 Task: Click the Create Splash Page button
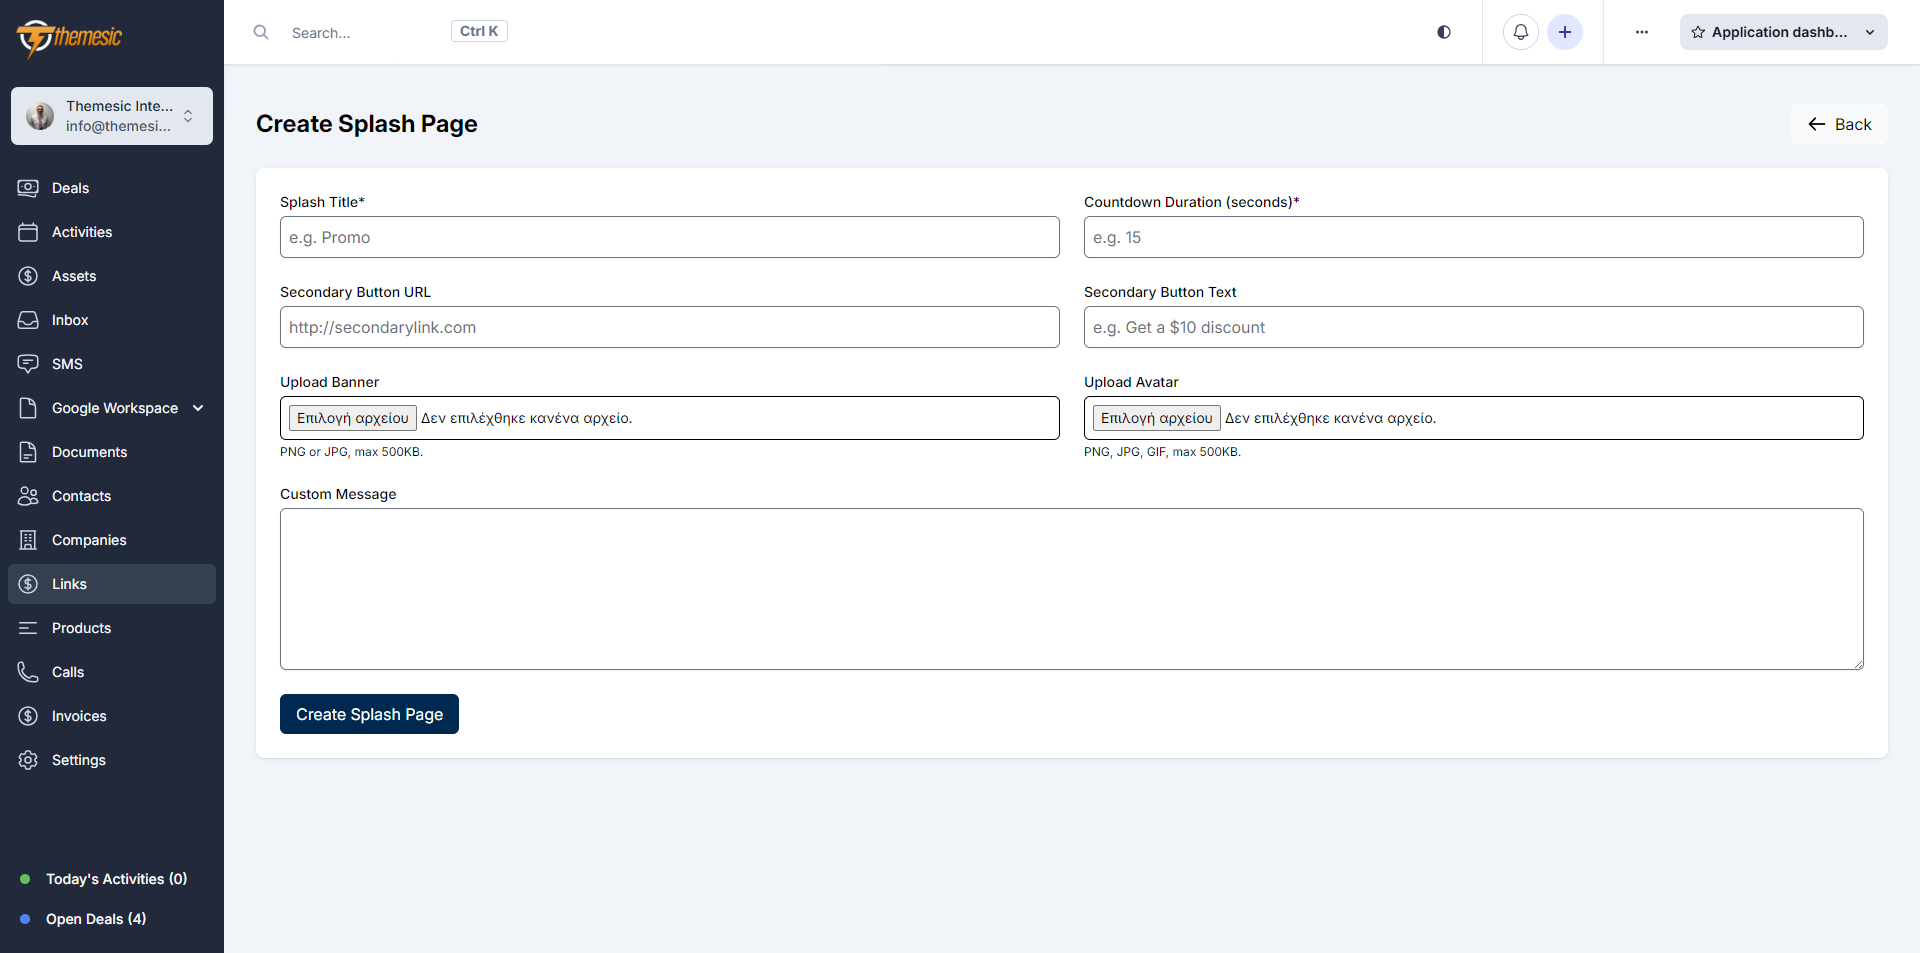[369, 714]
